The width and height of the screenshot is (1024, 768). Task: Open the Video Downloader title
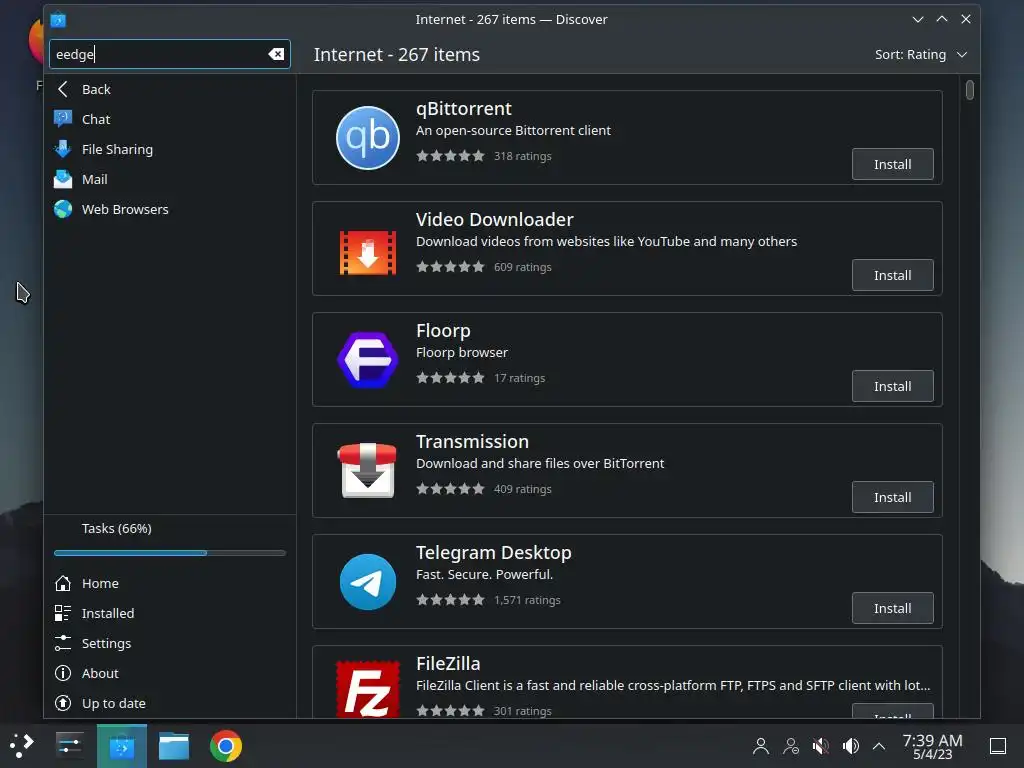[495, 219]
